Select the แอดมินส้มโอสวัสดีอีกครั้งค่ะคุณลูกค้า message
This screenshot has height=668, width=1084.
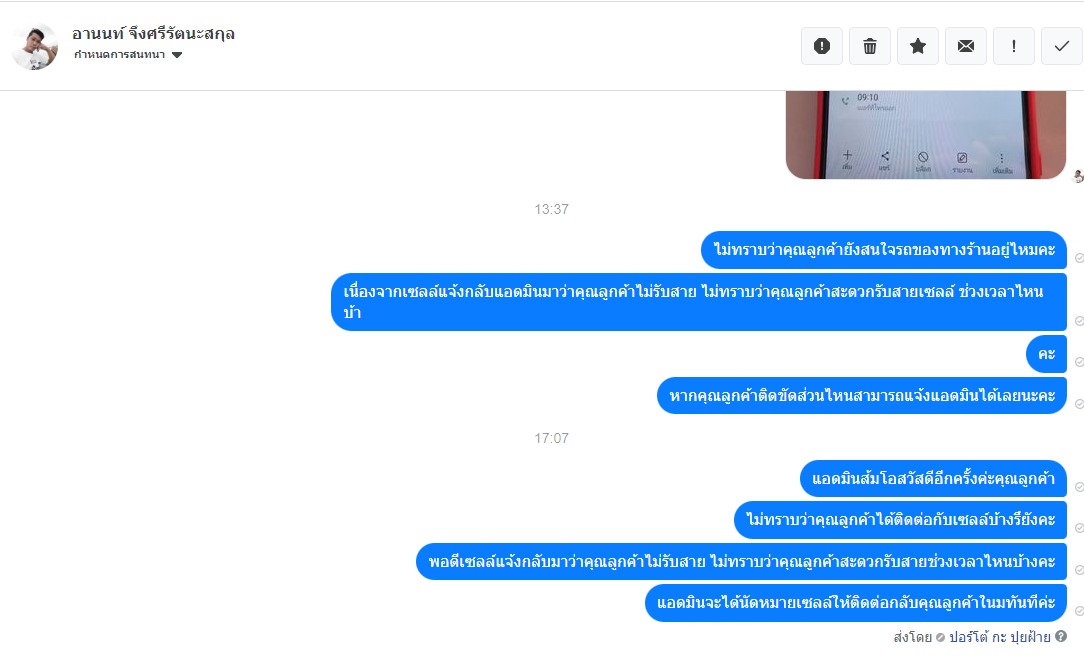tap(933, 479)
